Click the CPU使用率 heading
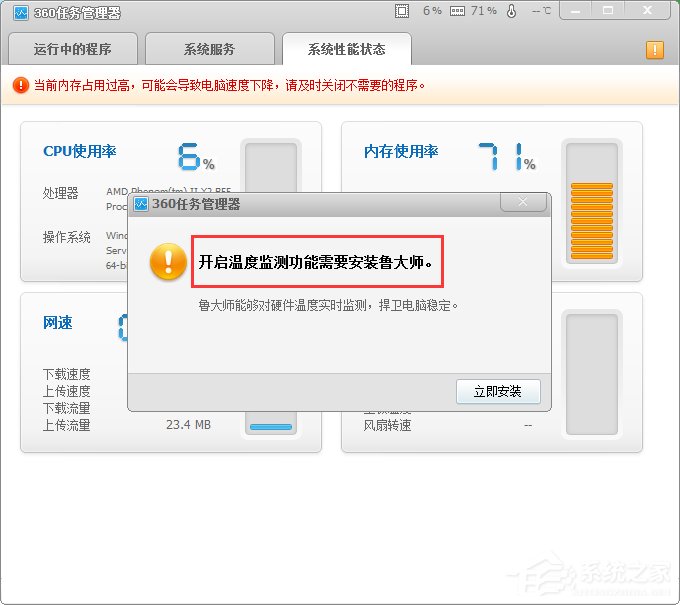The width and height of the screenshot is (680, 605). coord(80,151)
